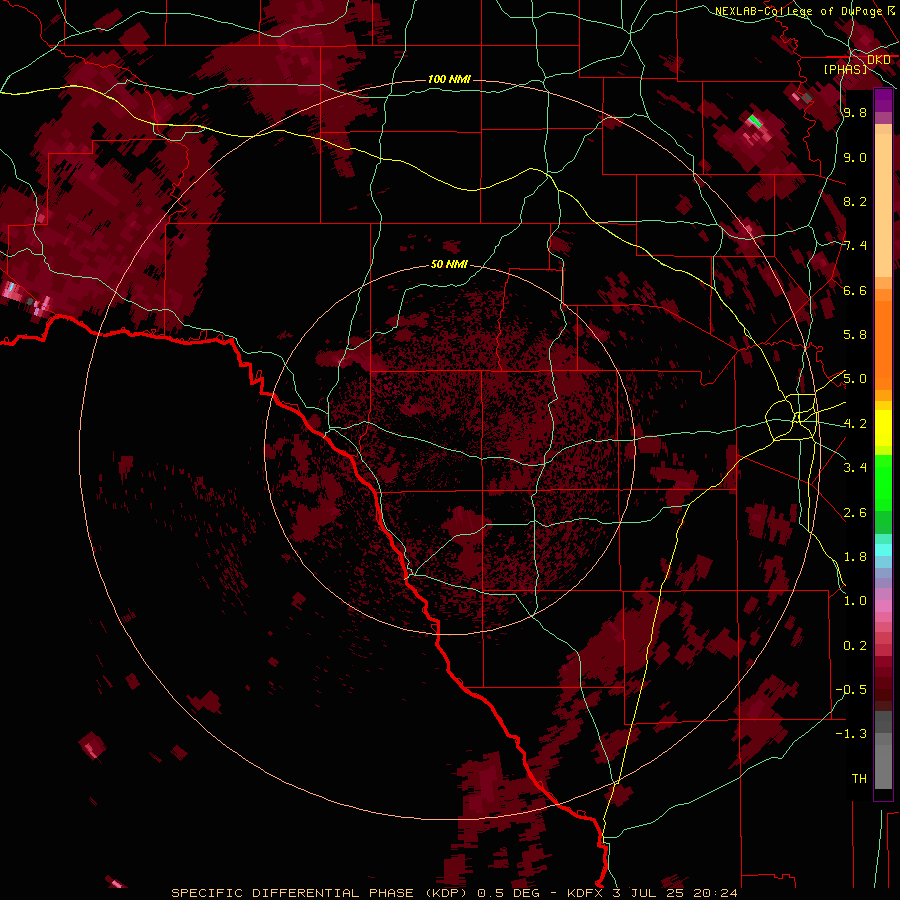Screen dimensions: 900x900
Task: Click the 5.0 value on the scale
Action: (855, 379)
